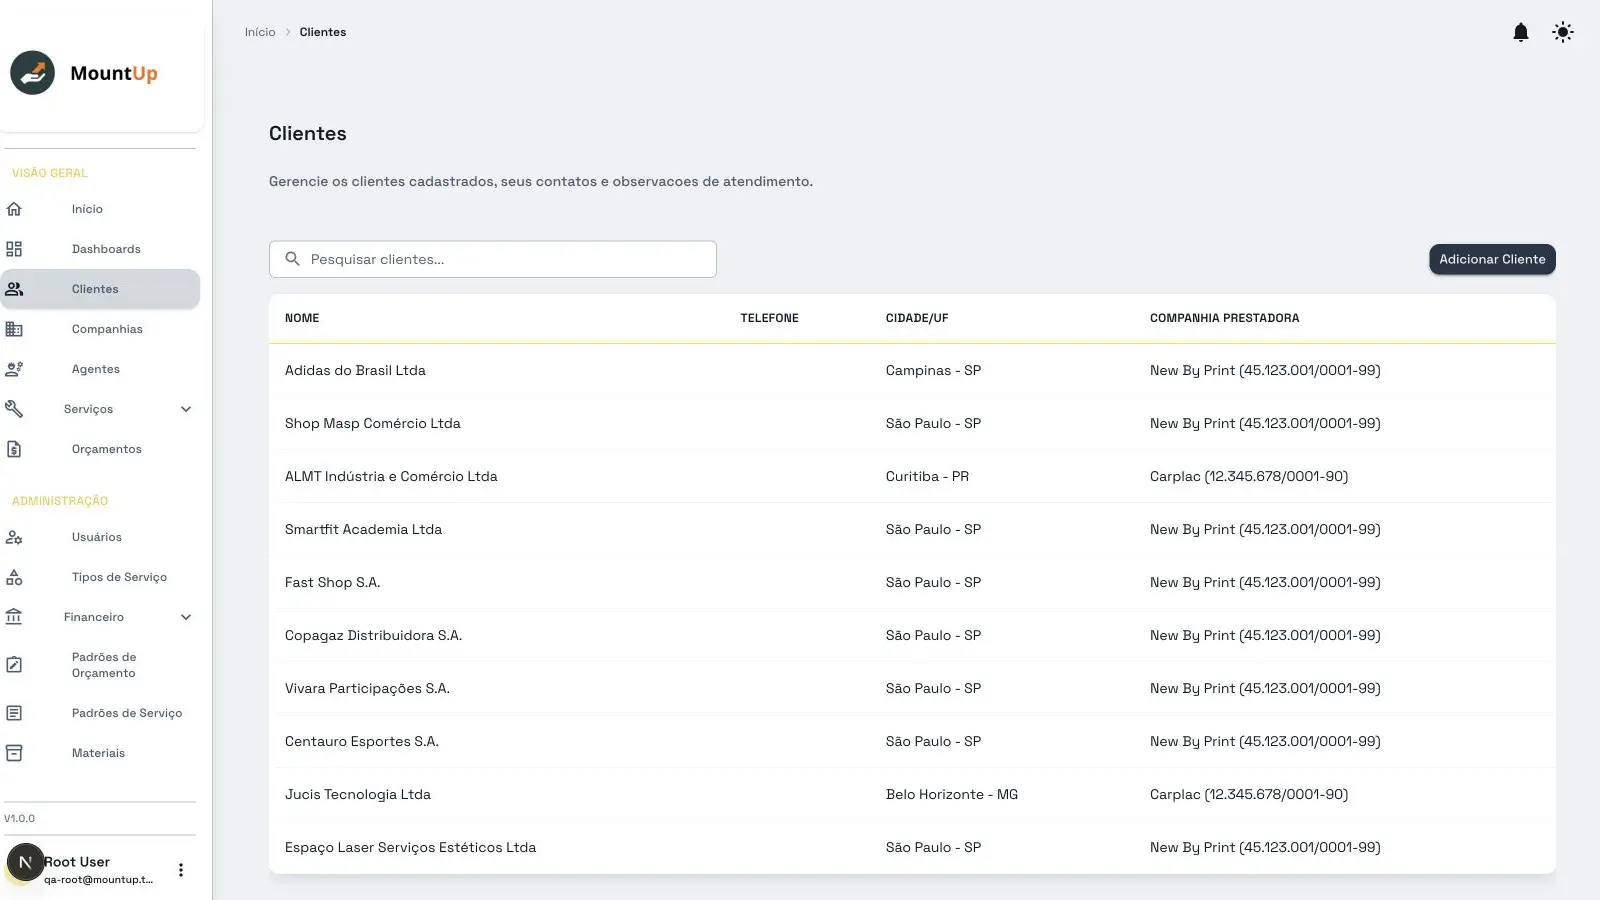The image size is (1600, 900).
Task: Click the Início breadcrumb link
Action: tap(260, 32)
